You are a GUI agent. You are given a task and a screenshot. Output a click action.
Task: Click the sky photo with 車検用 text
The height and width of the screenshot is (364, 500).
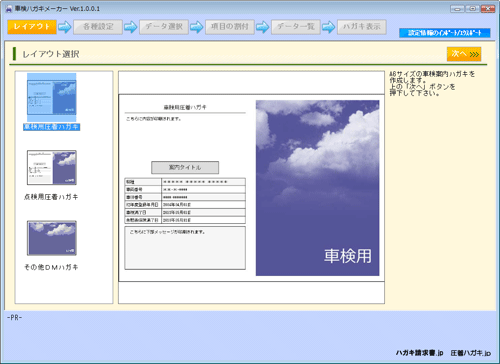click(x=317, y=188)
